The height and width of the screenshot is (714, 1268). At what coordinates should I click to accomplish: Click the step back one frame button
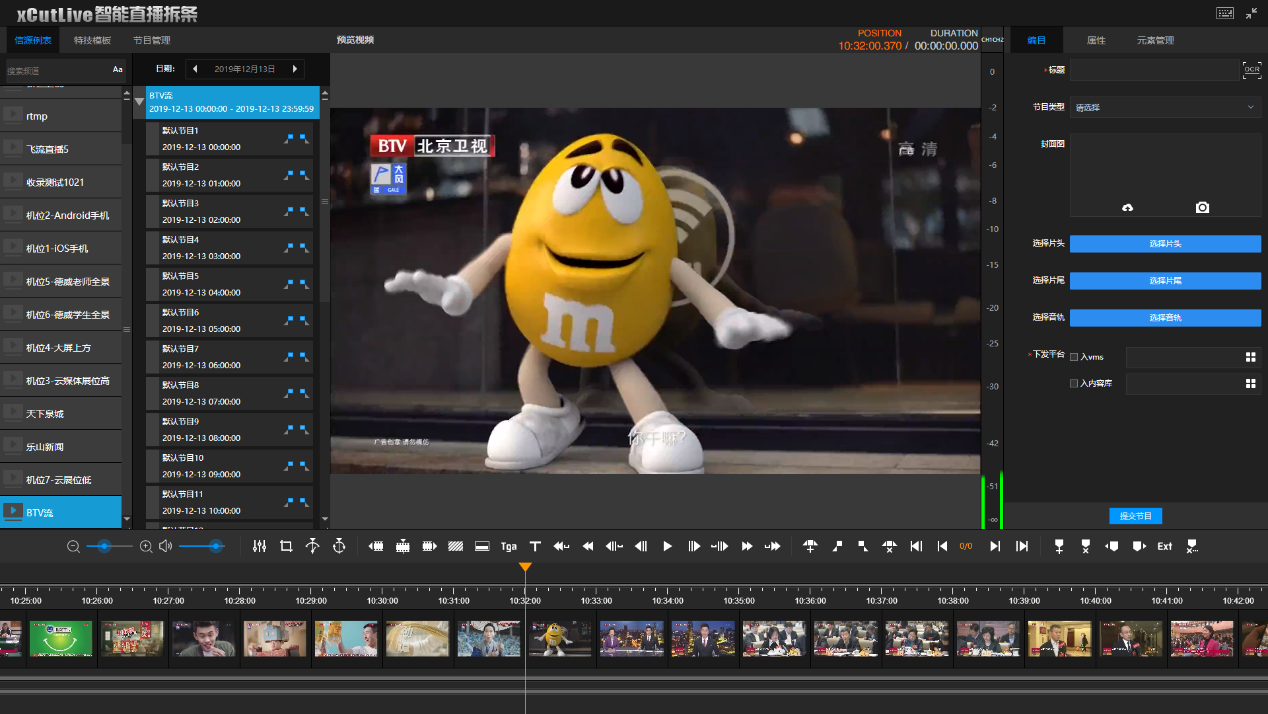(x=641, y=546)
